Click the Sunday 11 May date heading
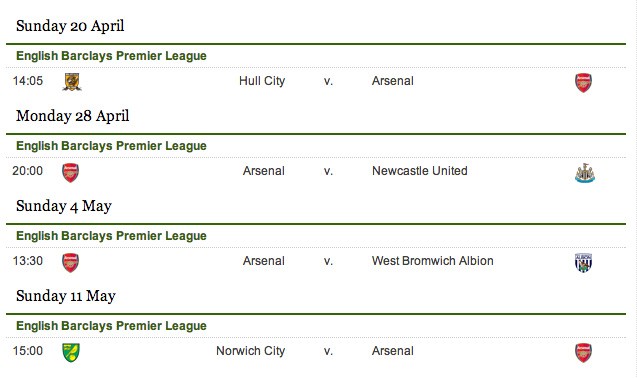The width and height of the screenshot is (637, 378). coord(66,296)
